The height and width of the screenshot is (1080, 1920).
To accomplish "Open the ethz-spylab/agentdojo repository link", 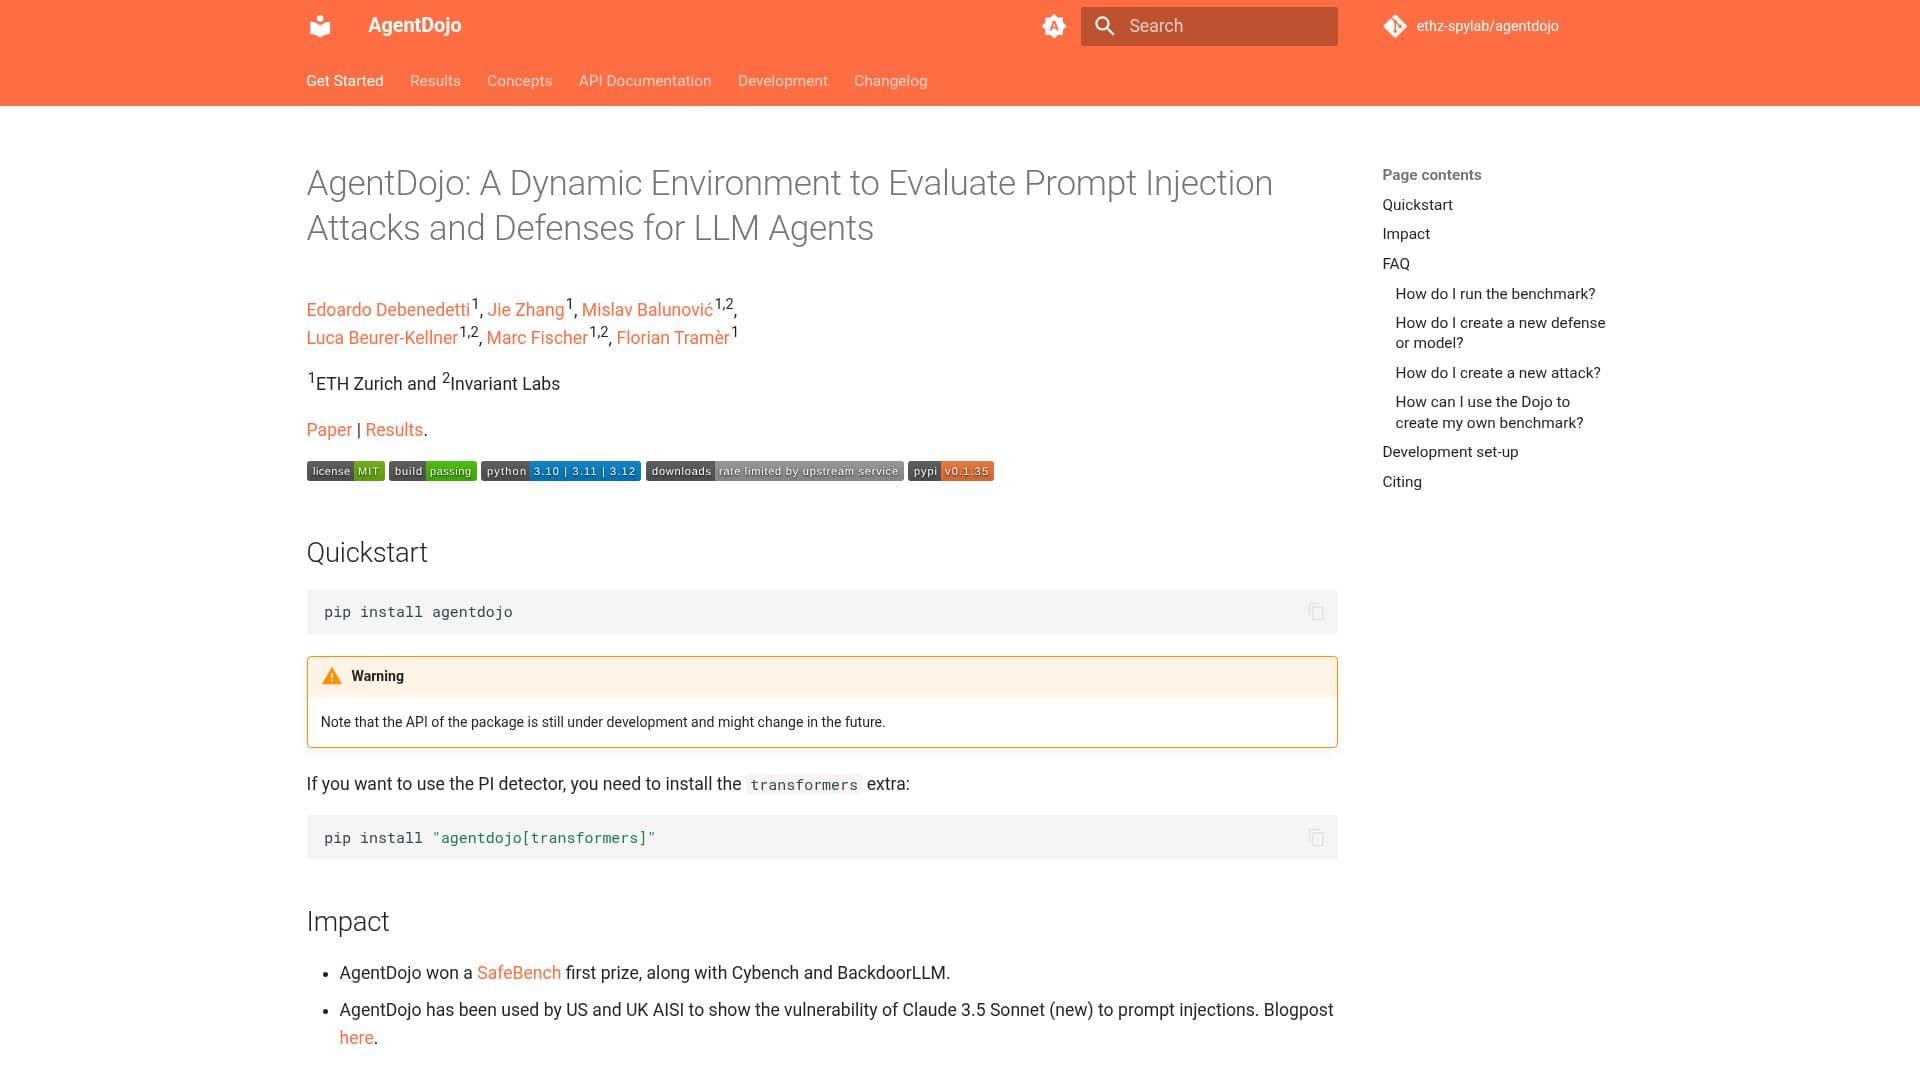I will [x=1487, y=26].
